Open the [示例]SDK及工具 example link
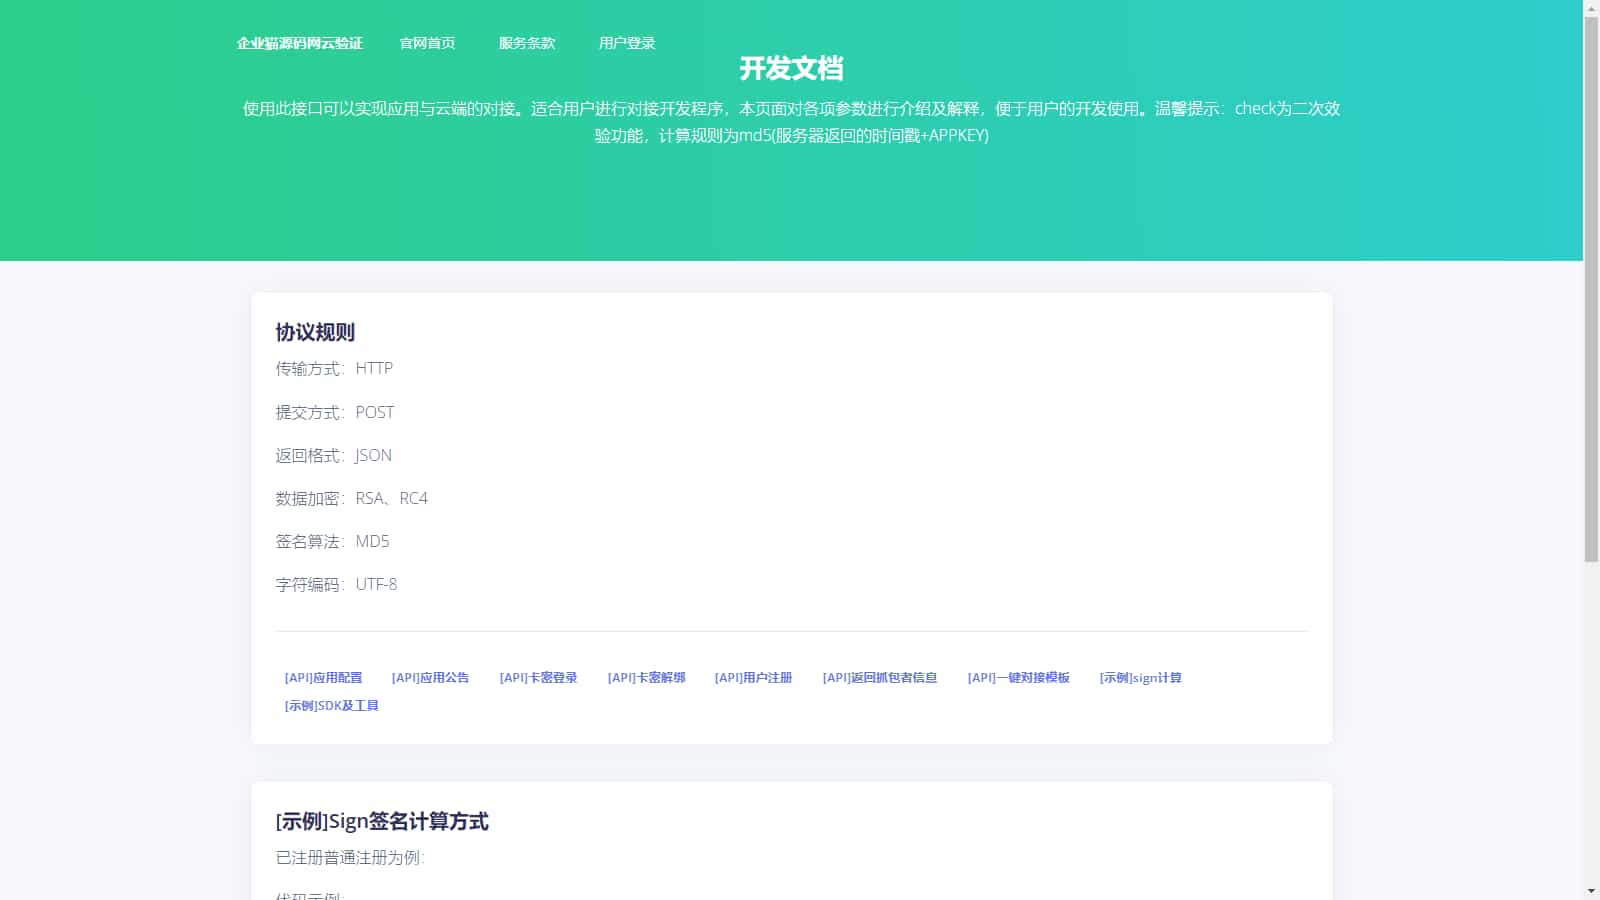 click(330, 705)
